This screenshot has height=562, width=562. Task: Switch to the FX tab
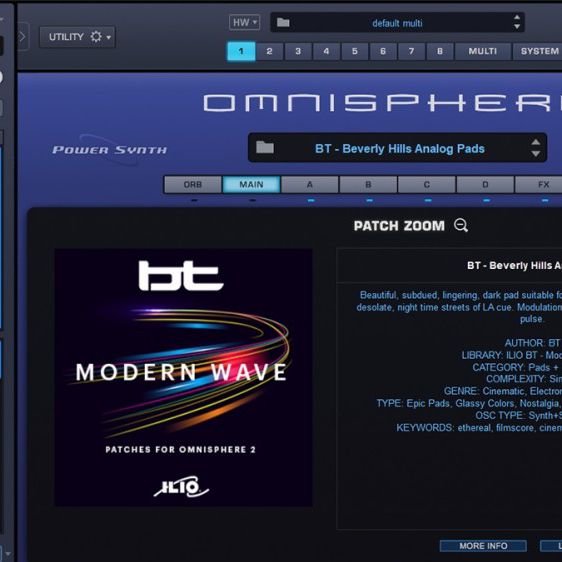pos(539,185)
